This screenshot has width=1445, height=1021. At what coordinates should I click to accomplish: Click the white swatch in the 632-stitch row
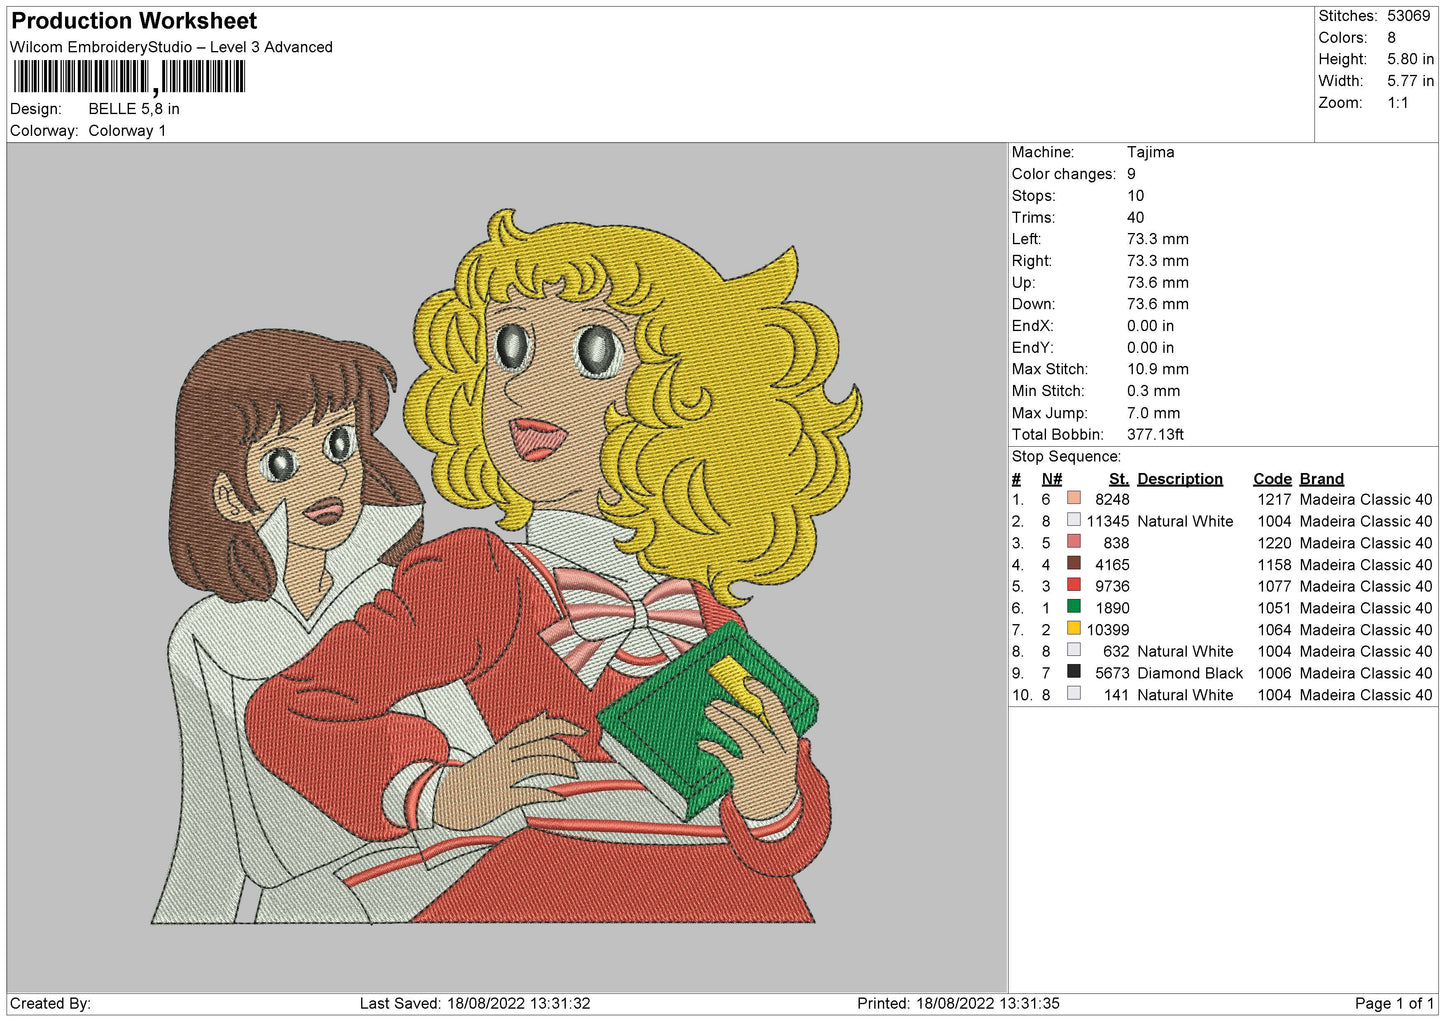coord(1073,650)
